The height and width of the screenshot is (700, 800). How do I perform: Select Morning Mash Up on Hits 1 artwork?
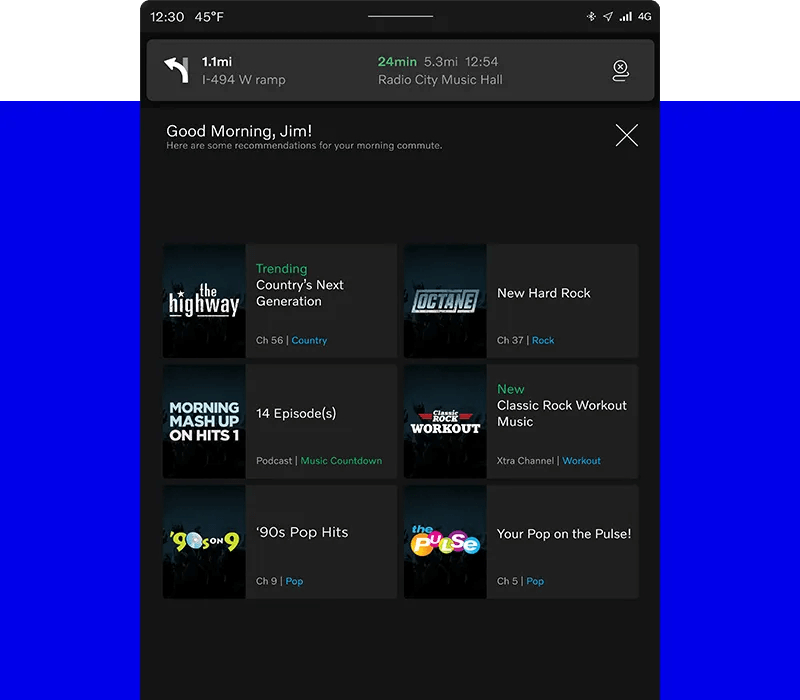click(x=204, y=421)
